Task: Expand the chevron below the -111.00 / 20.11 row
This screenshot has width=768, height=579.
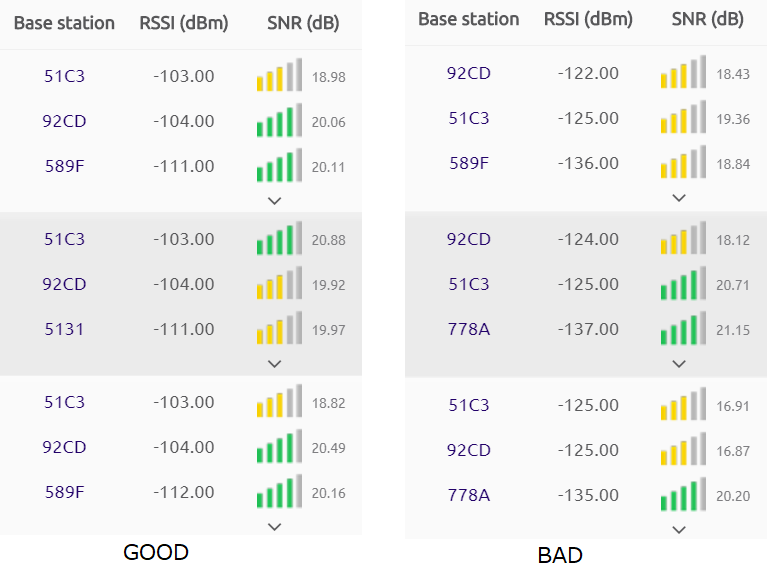Action: tap(275, 200)
